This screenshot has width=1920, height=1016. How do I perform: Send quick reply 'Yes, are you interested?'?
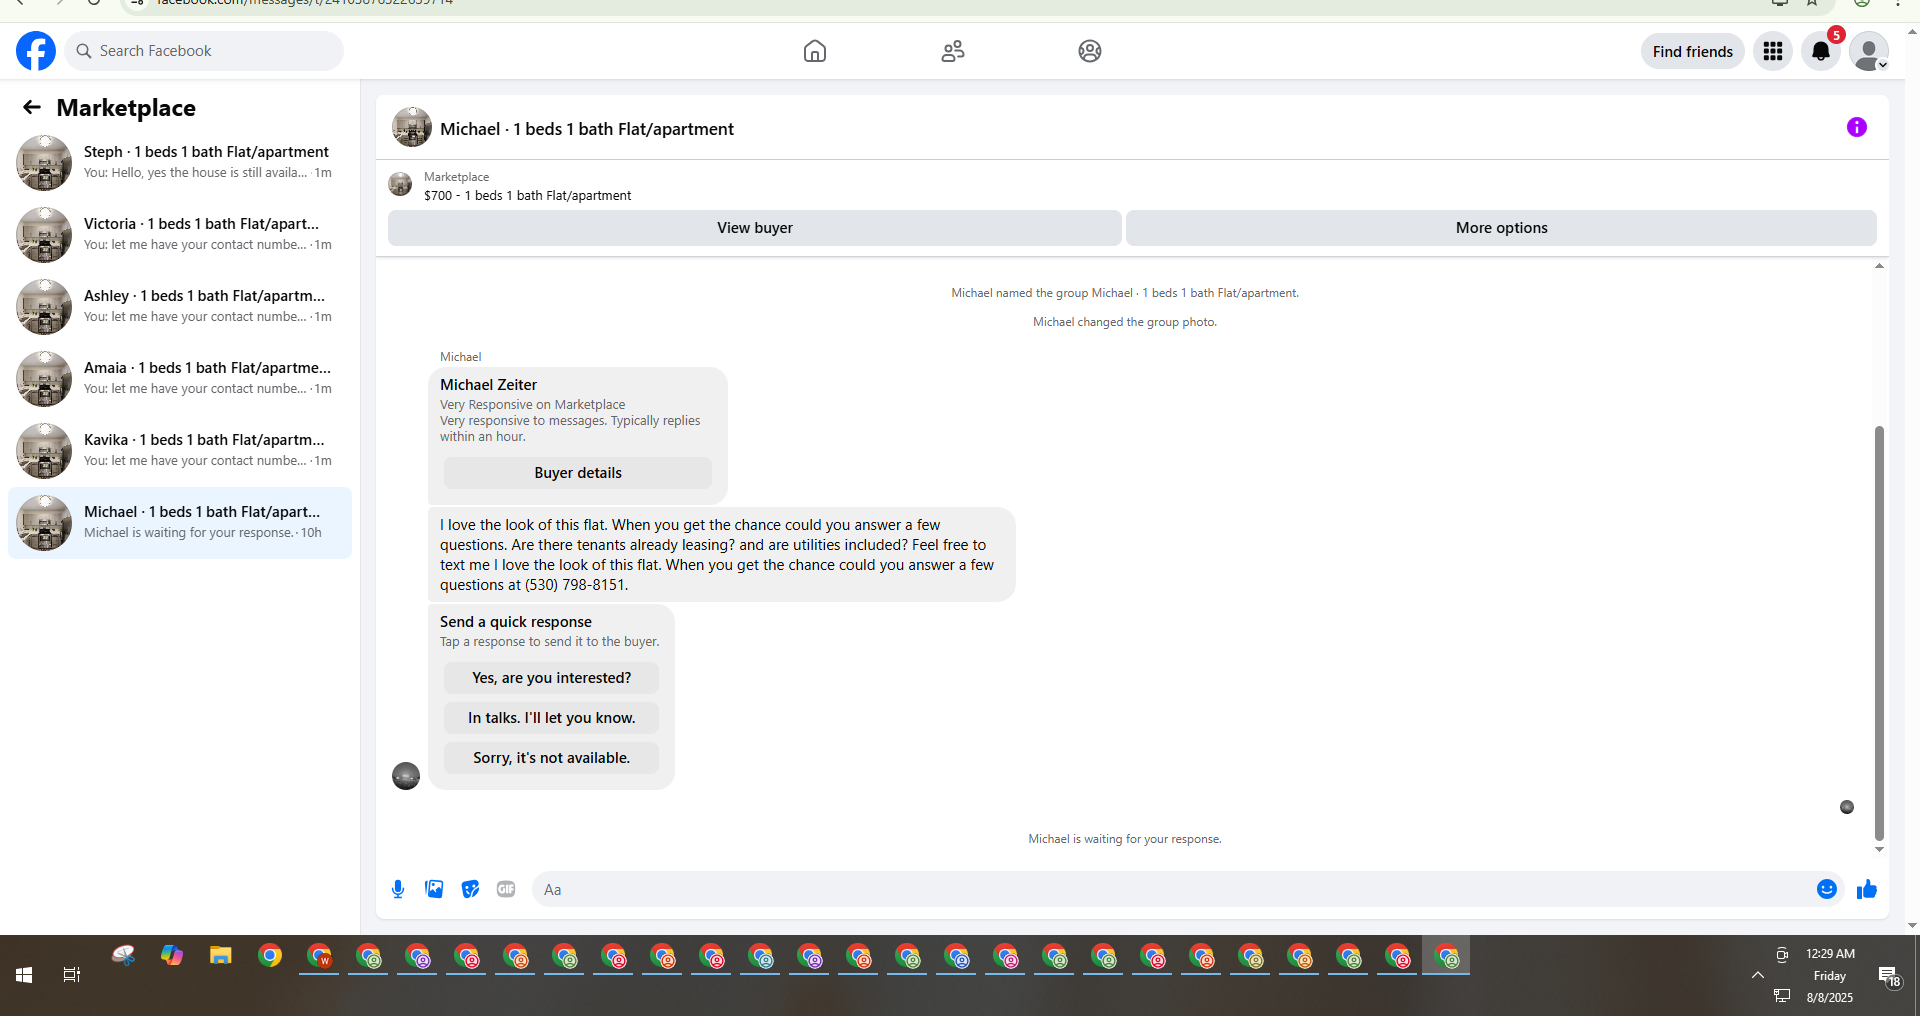tap(552, 678)
